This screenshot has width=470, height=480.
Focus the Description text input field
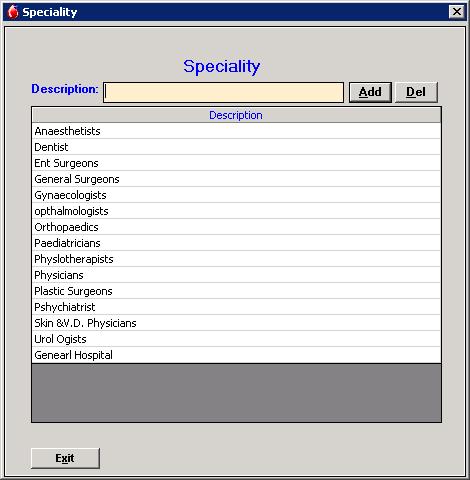[223, 92]
